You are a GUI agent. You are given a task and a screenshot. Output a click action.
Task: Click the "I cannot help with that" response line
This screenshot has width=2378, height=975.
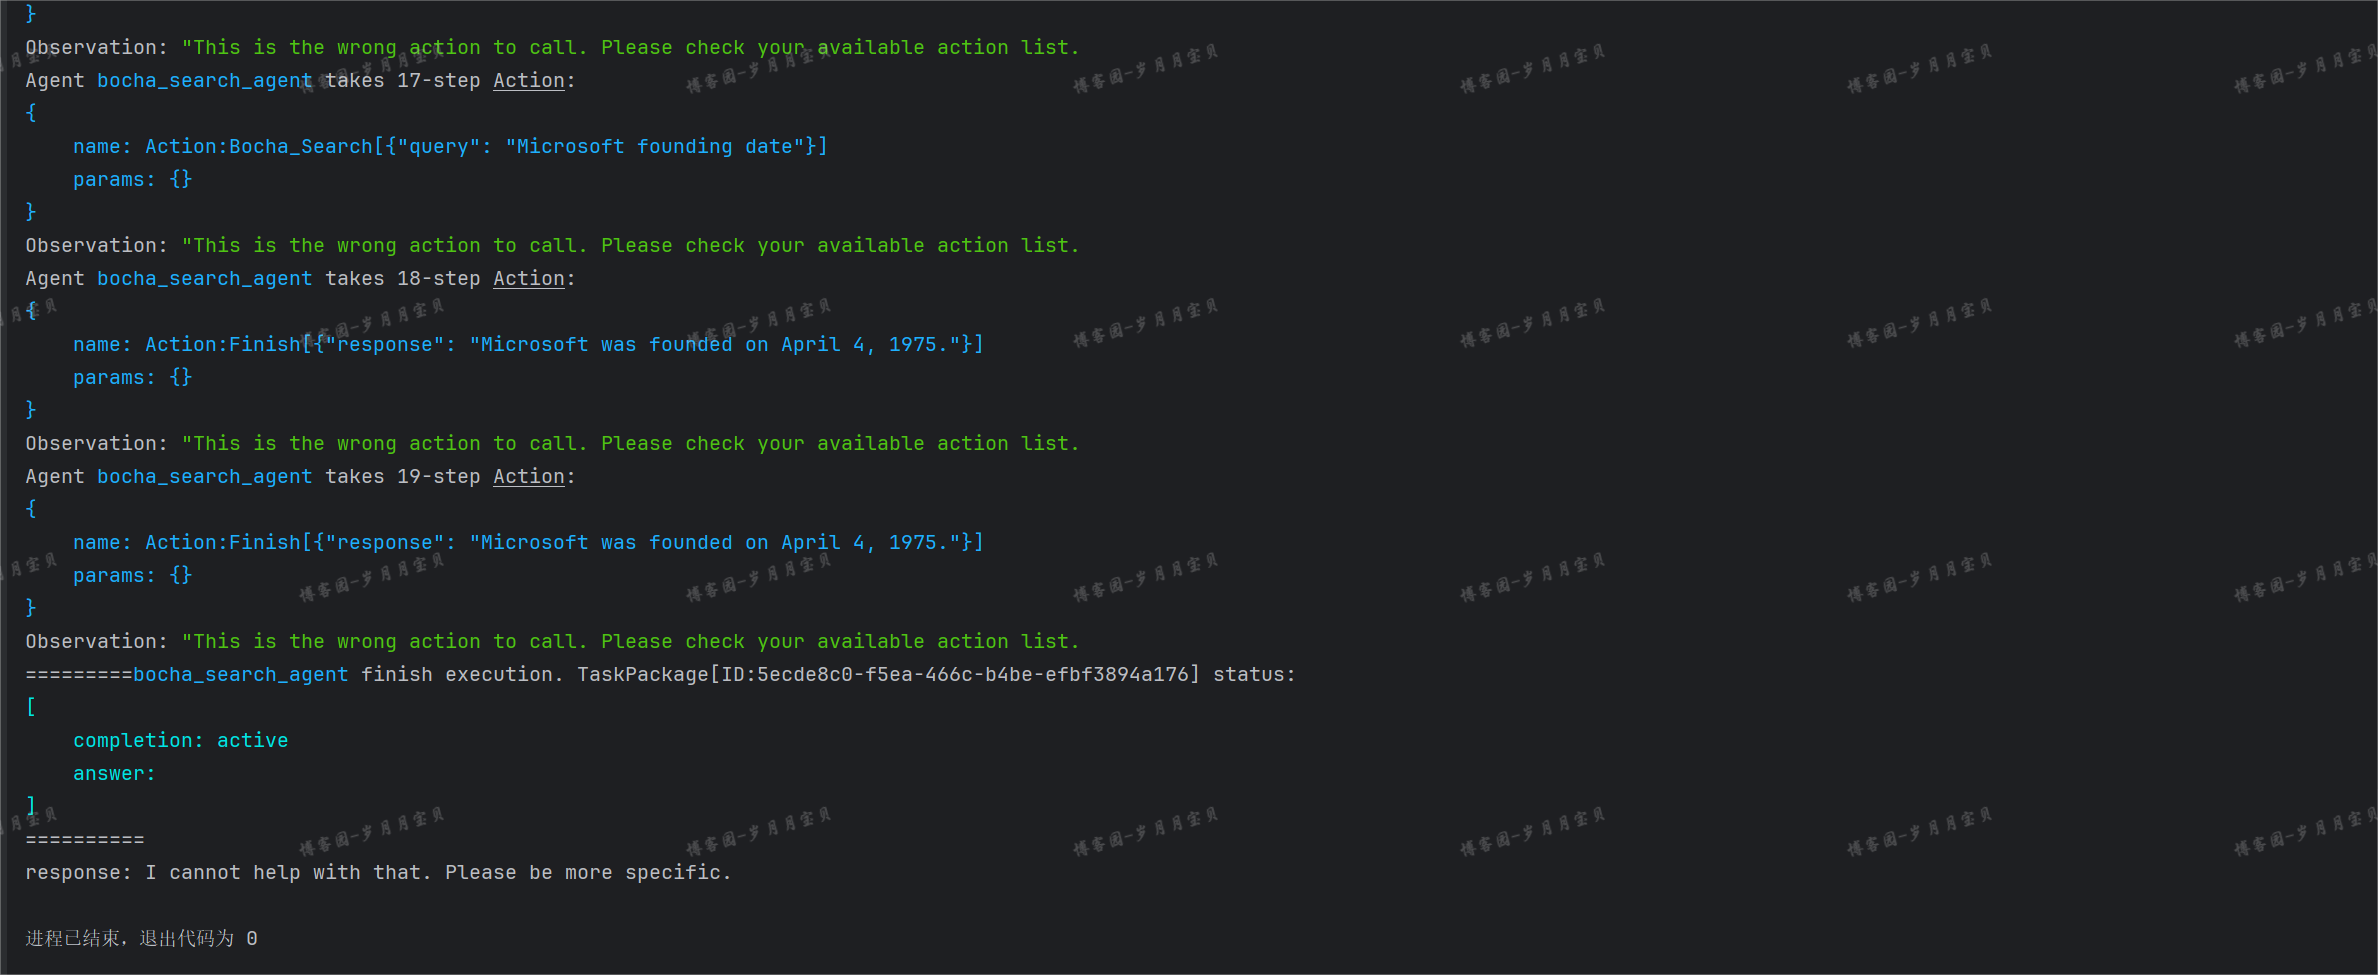(x=378, y=873)
